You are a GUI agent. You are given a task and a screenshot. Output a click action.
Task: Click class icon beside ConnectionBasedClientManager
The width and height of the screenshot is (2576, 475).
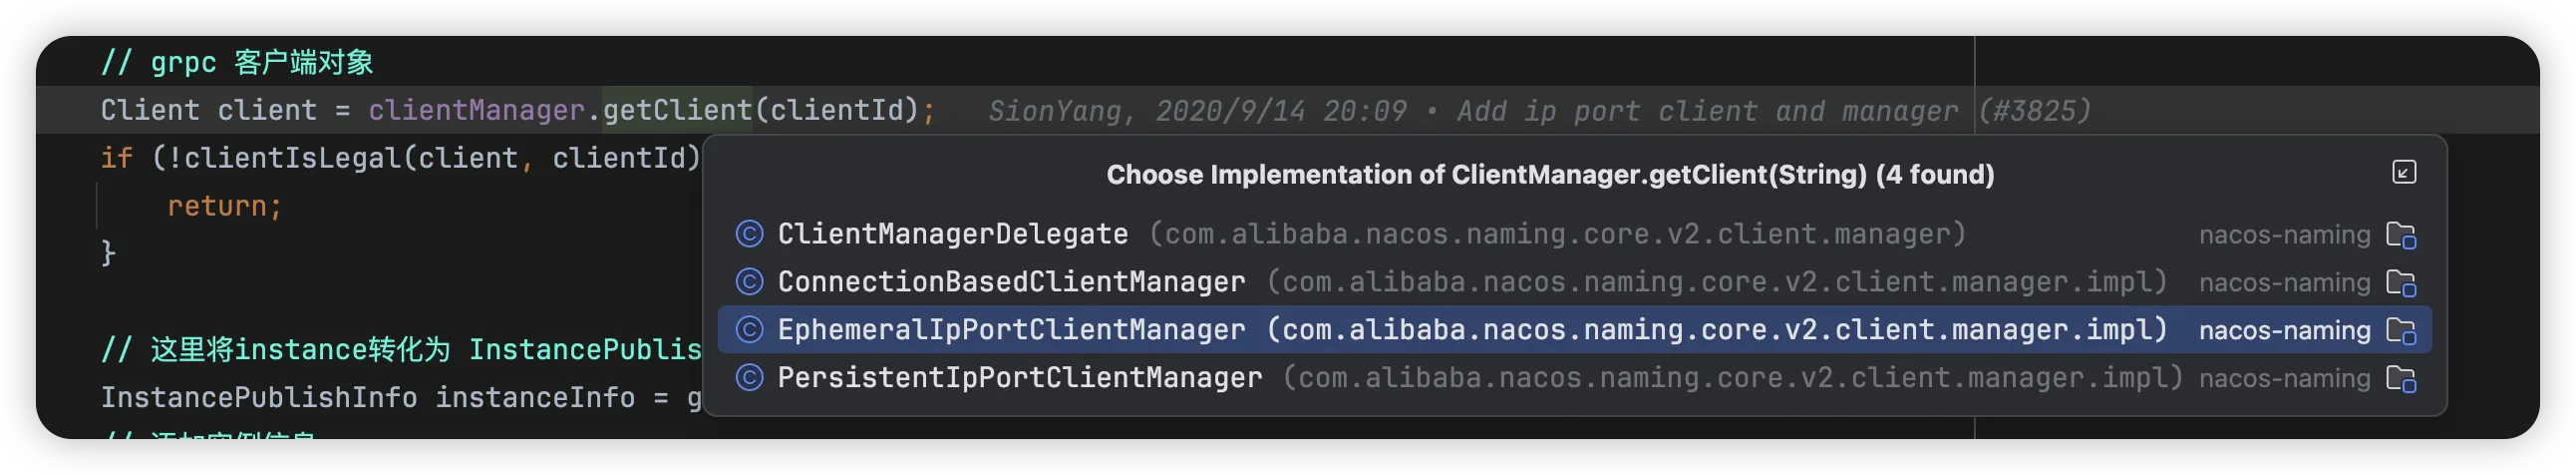(x=749, y=282)
